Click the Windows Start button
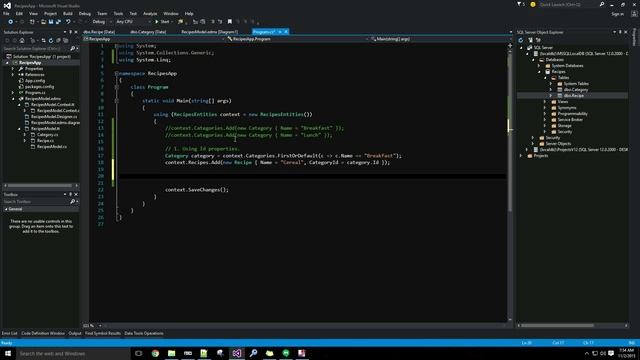The height and width of the screenshot is (360, 640). 8,353
